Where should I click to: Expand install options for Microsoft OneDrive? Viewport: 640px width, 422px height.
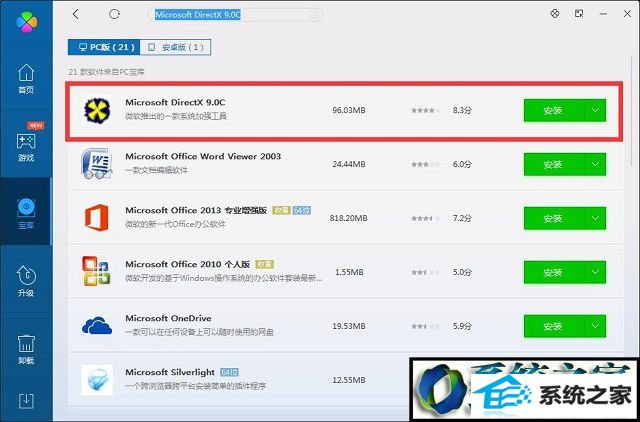[x=596, y=326]
